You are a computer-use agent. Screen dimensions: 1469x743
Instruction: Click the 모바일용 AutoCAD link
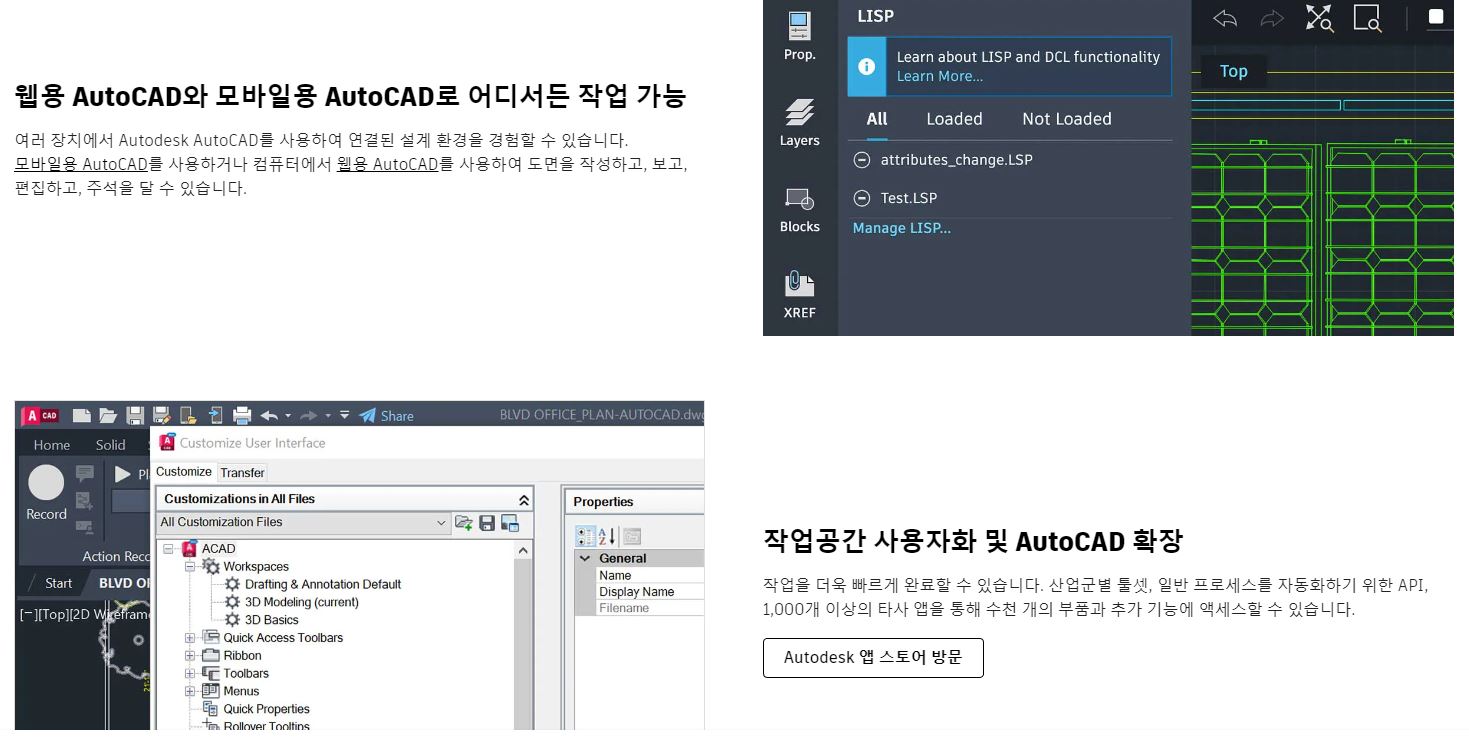(x=81, y=164)
